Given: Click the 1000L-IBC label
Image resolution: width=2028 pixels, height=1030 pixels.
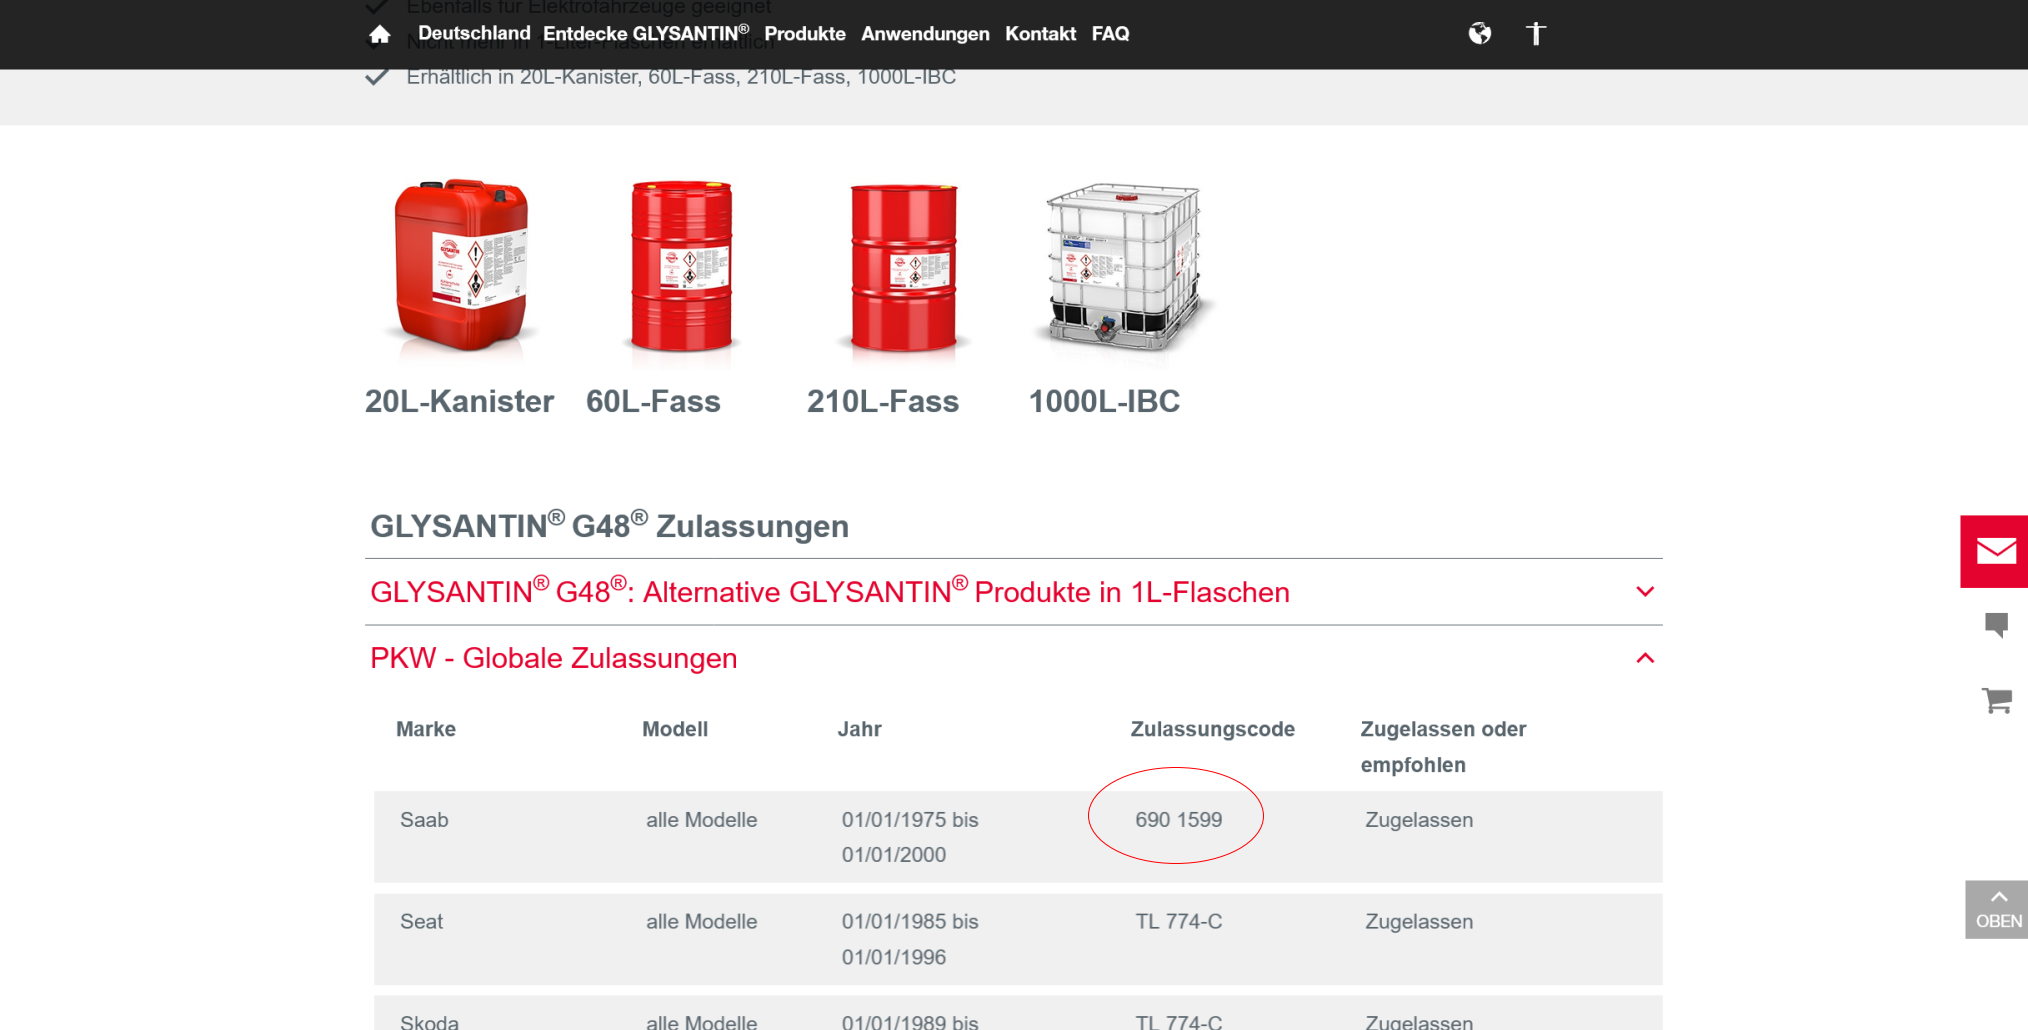Looking at the screenshot, I should click(1104, 401).
